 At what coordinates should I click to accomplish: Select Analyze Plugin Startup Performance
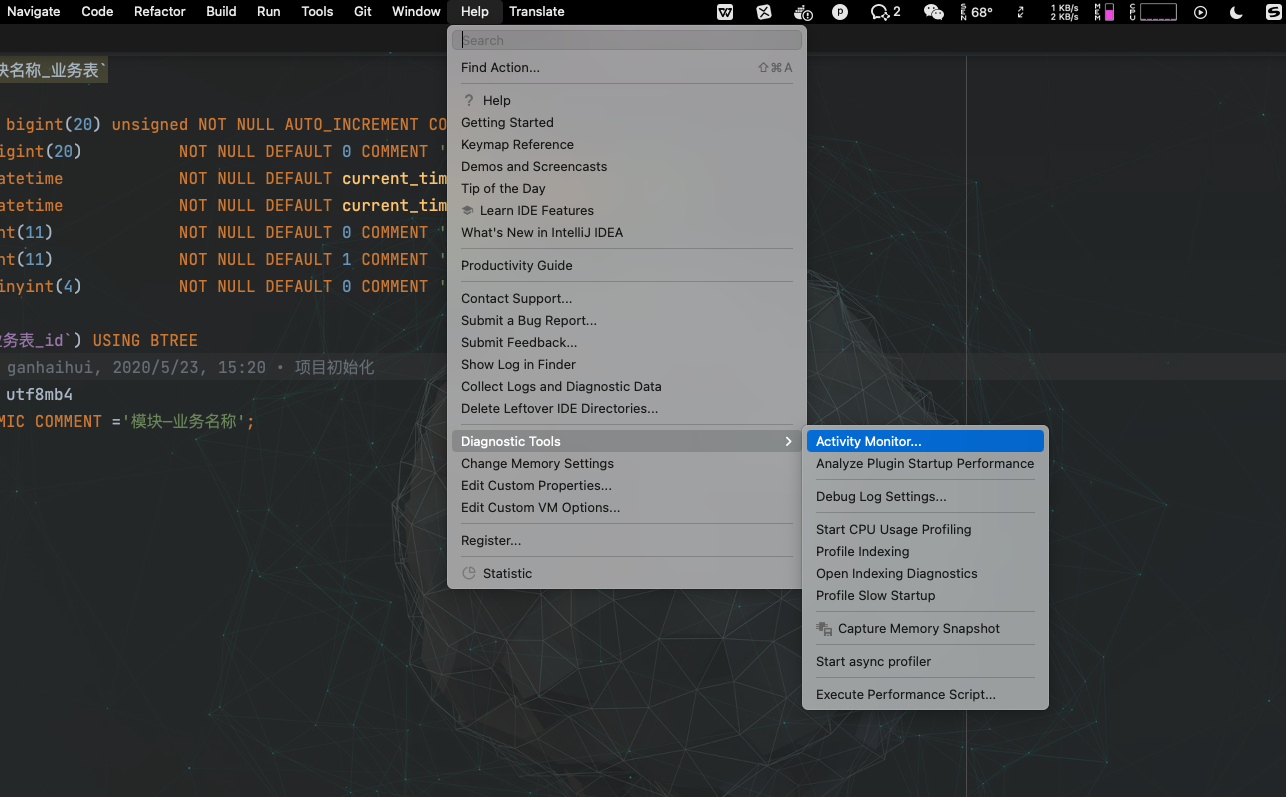click(925, 463)
